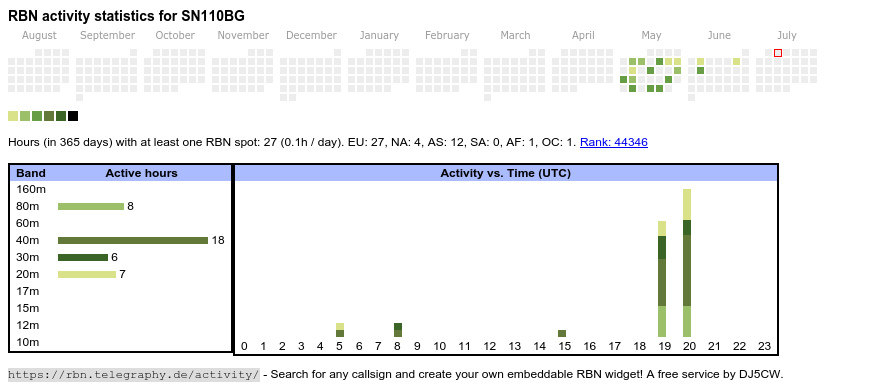
Task: Click the 160m band row label
Action: (31, 190)
